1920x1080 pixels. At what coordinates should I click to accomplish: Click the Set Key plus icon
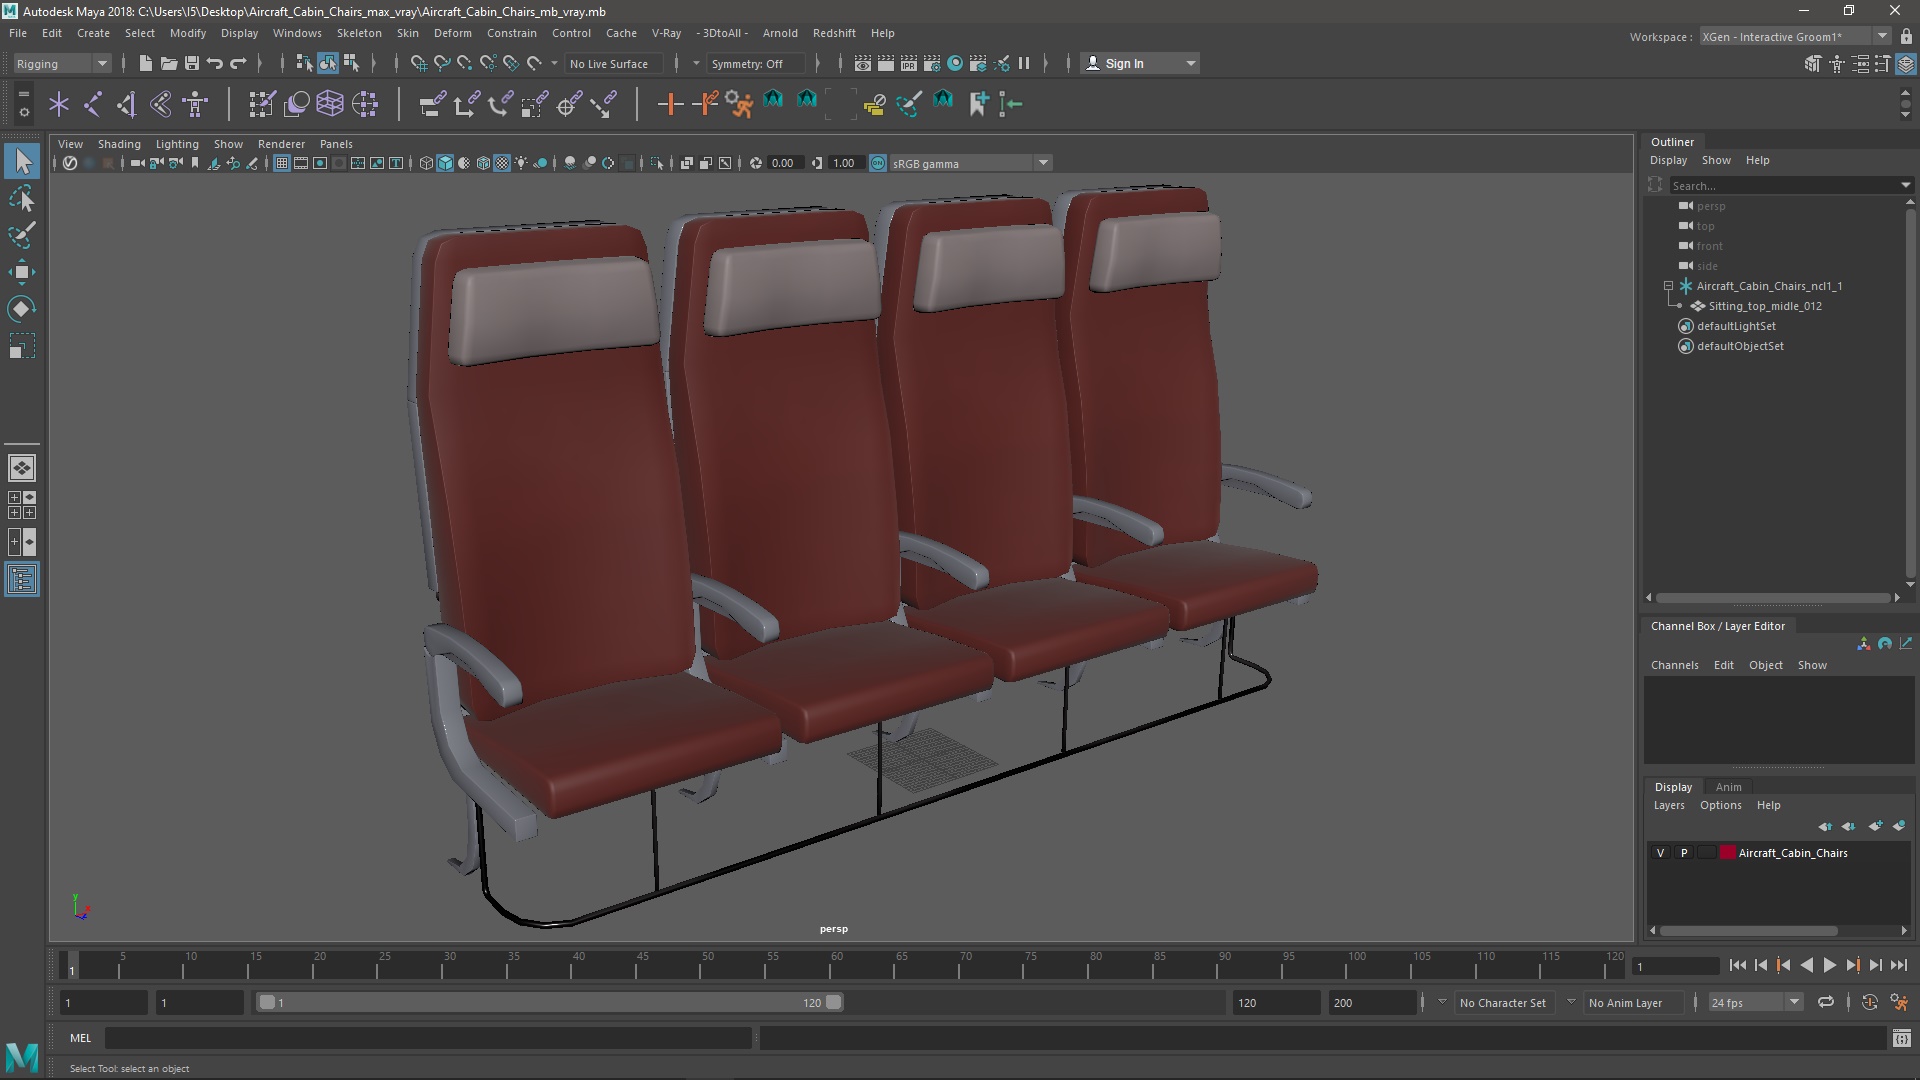pos(670,104)
